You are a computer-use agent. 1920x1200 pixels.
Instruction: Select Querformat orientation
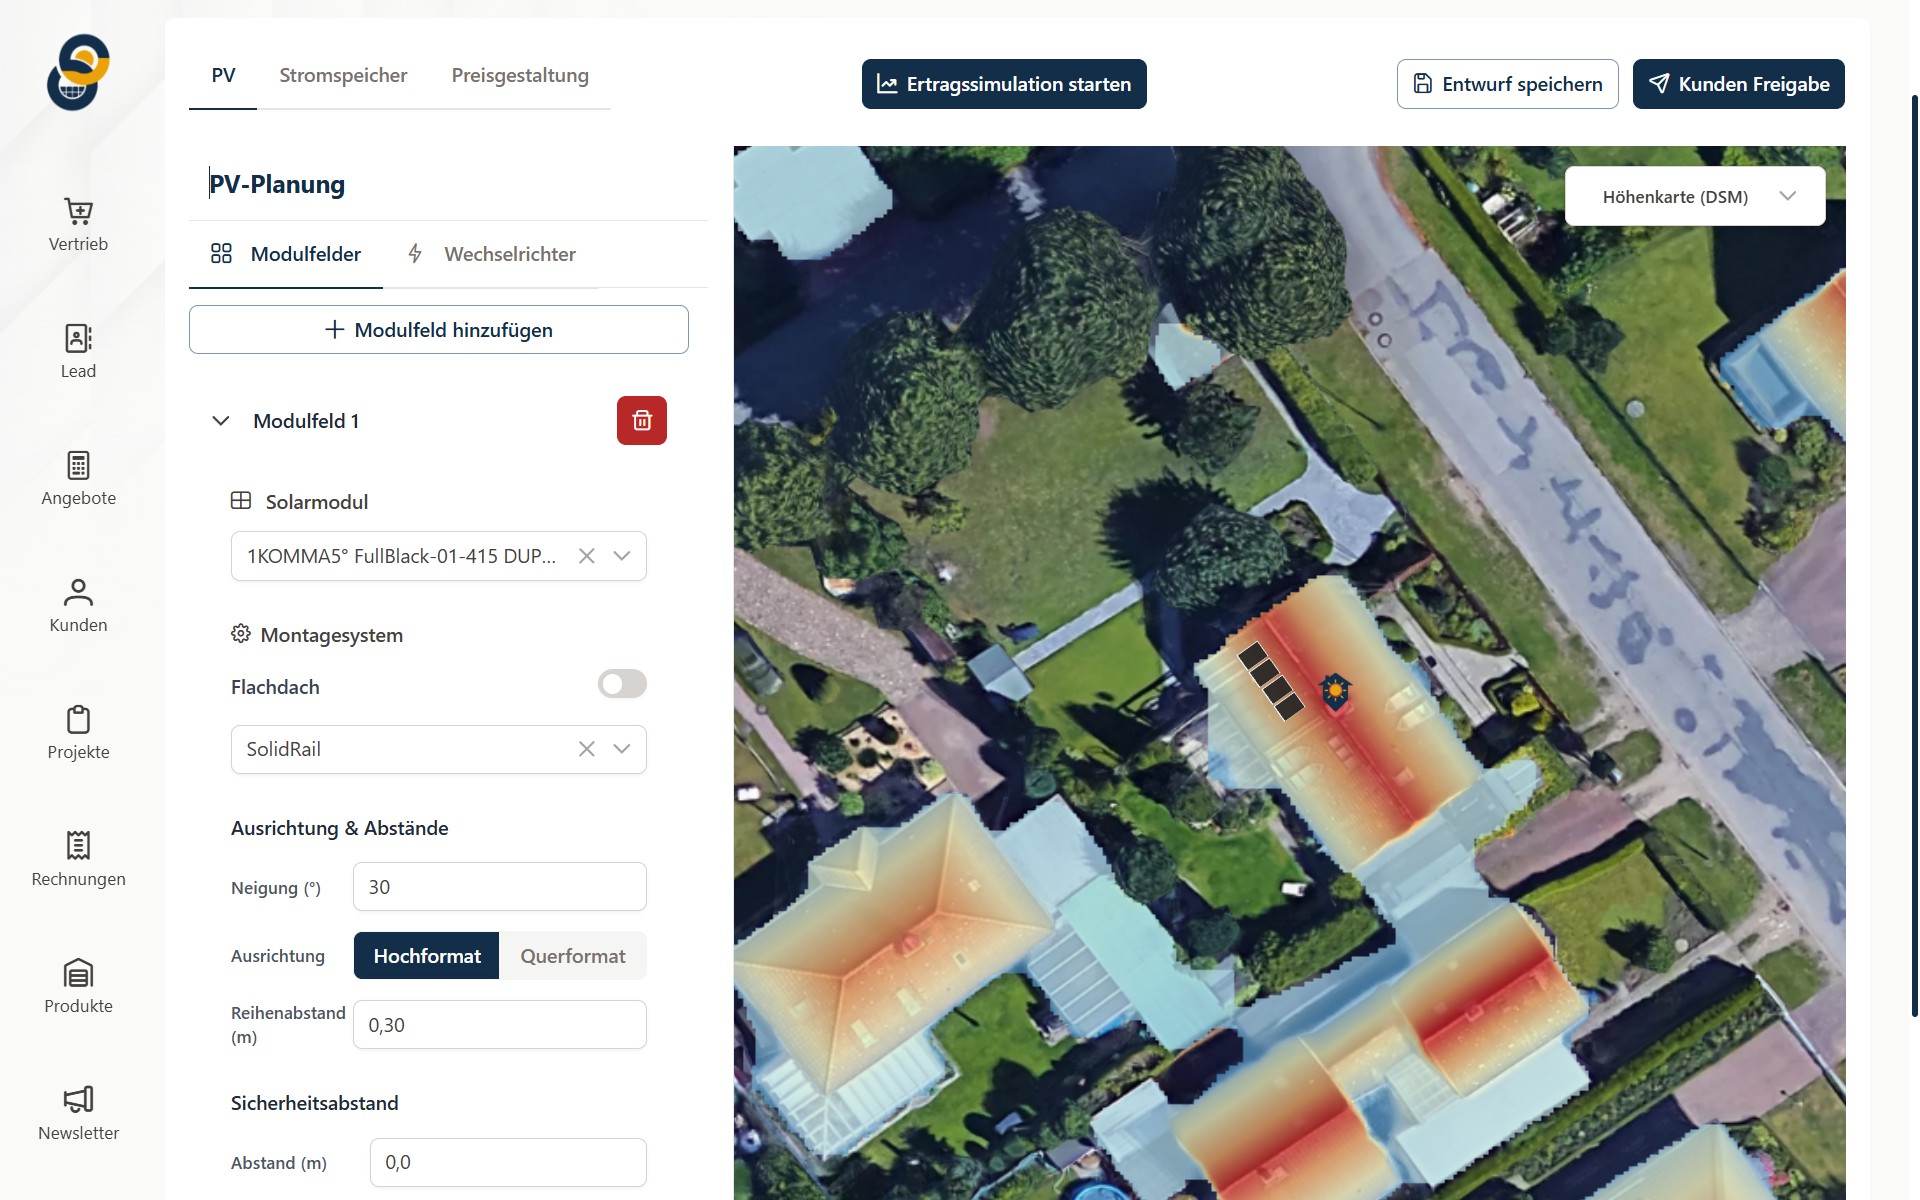click(x=573, y=956)
